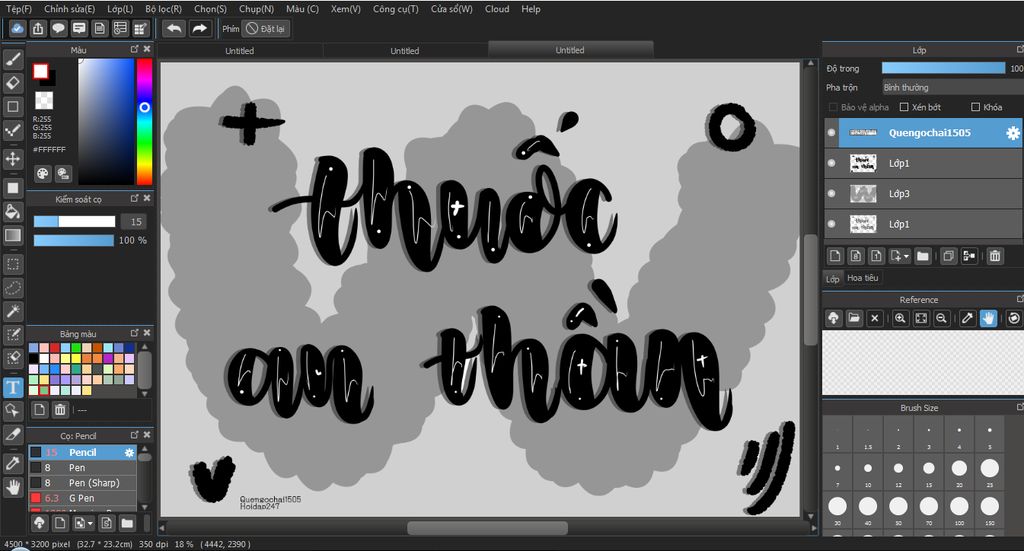
Task: Adjust the Độ trong layer opacity slider
Action: [x=944, y=68]
